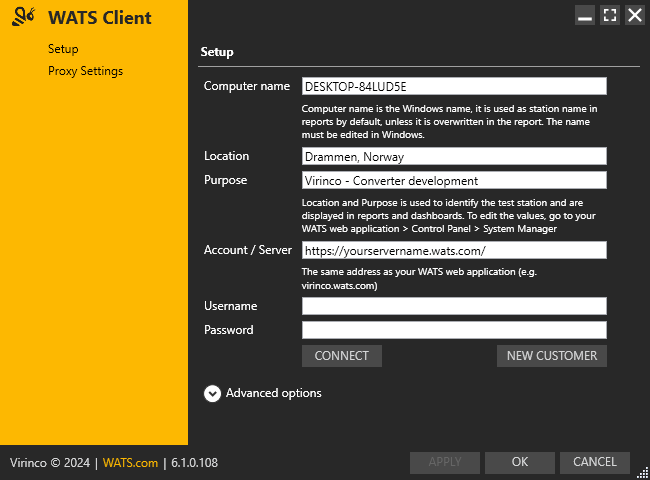
Task: Click the Setup section heading
Action: click(217, 52)
